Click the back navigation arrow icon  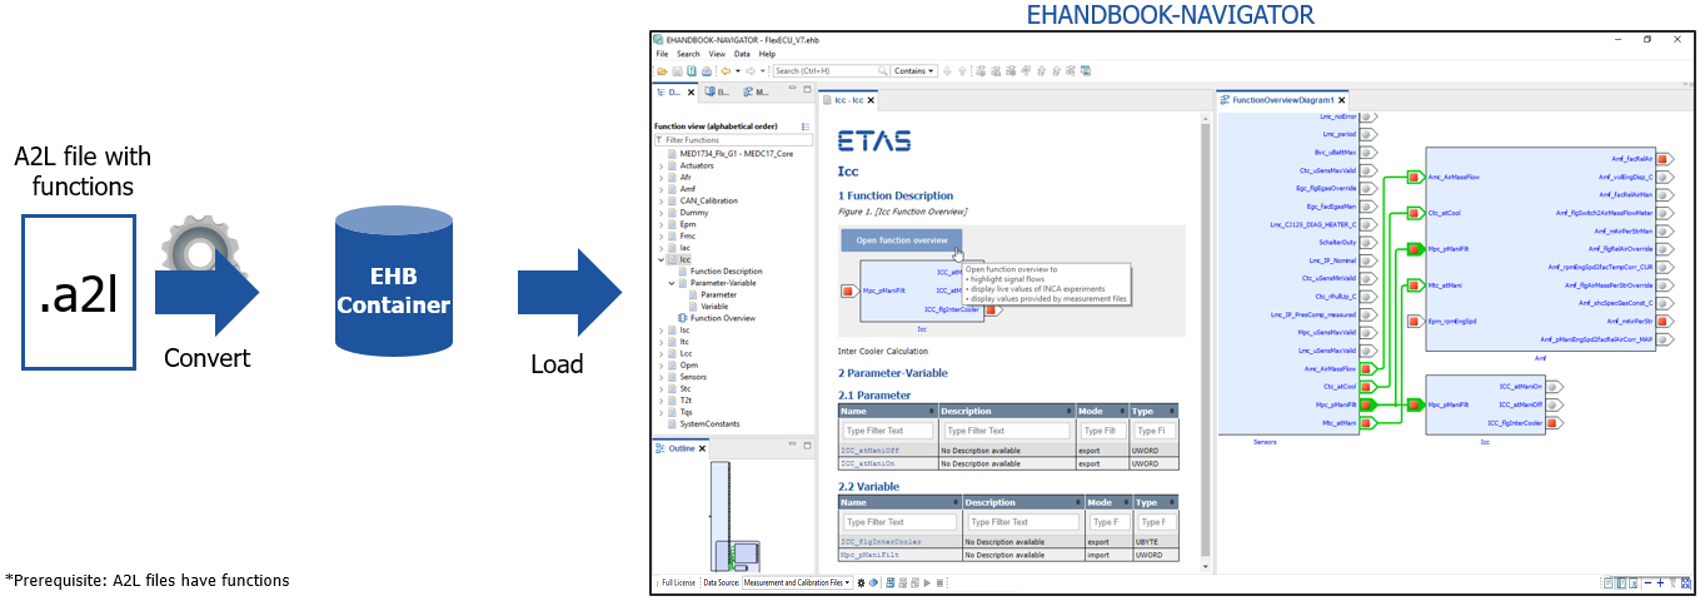tap(726, 71)
